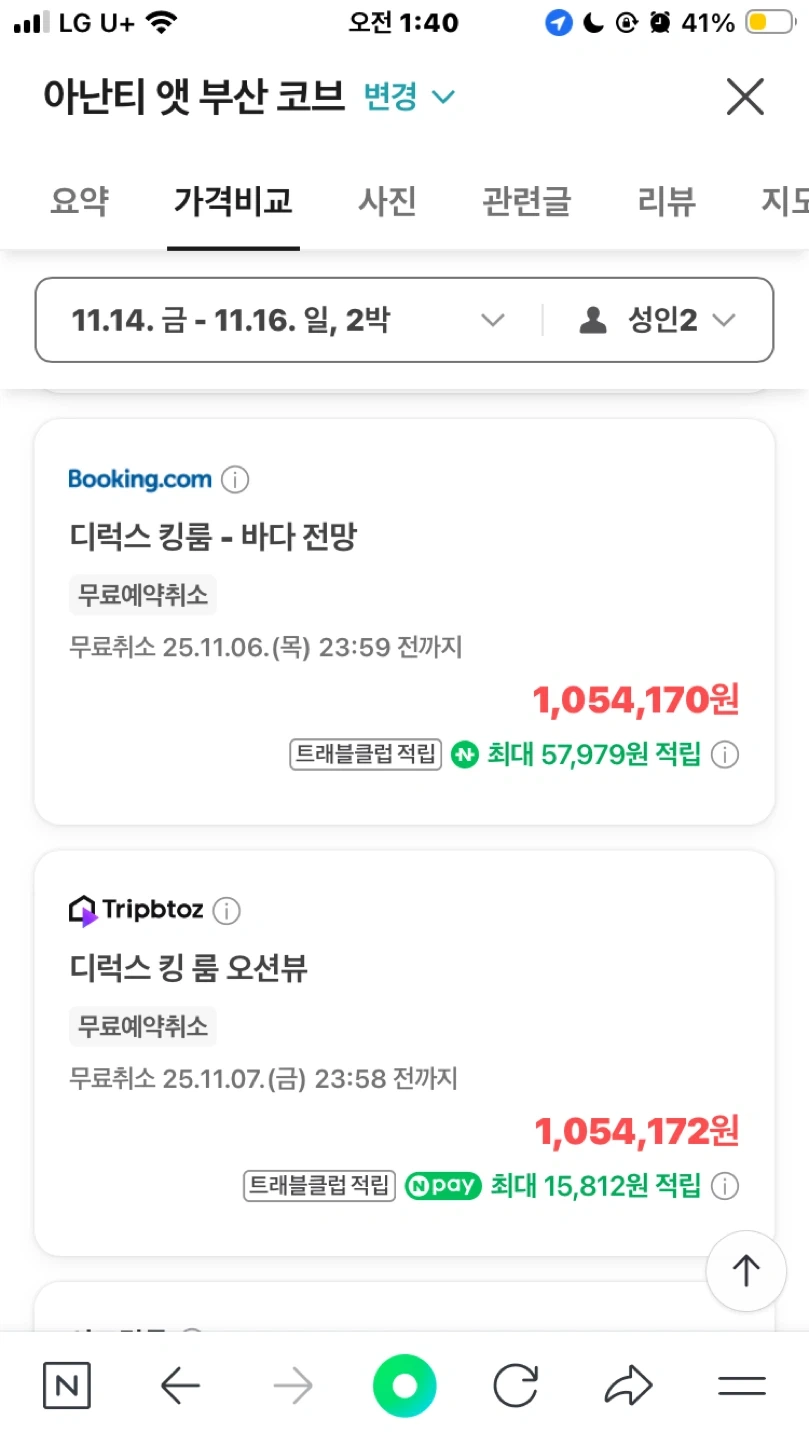Viewport: 809px width, 1440px height.
Task: Select the Booking.com 1,054,170원 price
Action: click(x=636, y=701)
